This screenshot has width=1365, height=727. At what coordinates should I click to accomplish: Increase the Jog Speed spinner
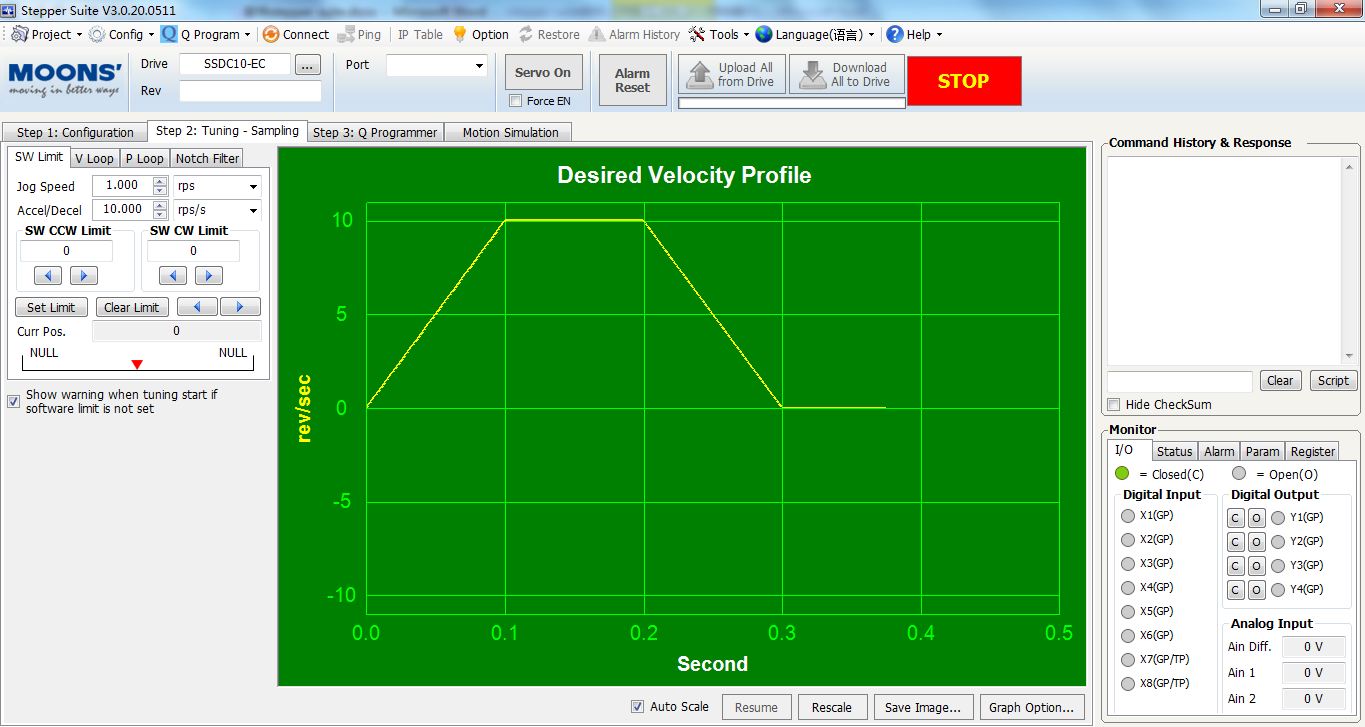point(160,181)
